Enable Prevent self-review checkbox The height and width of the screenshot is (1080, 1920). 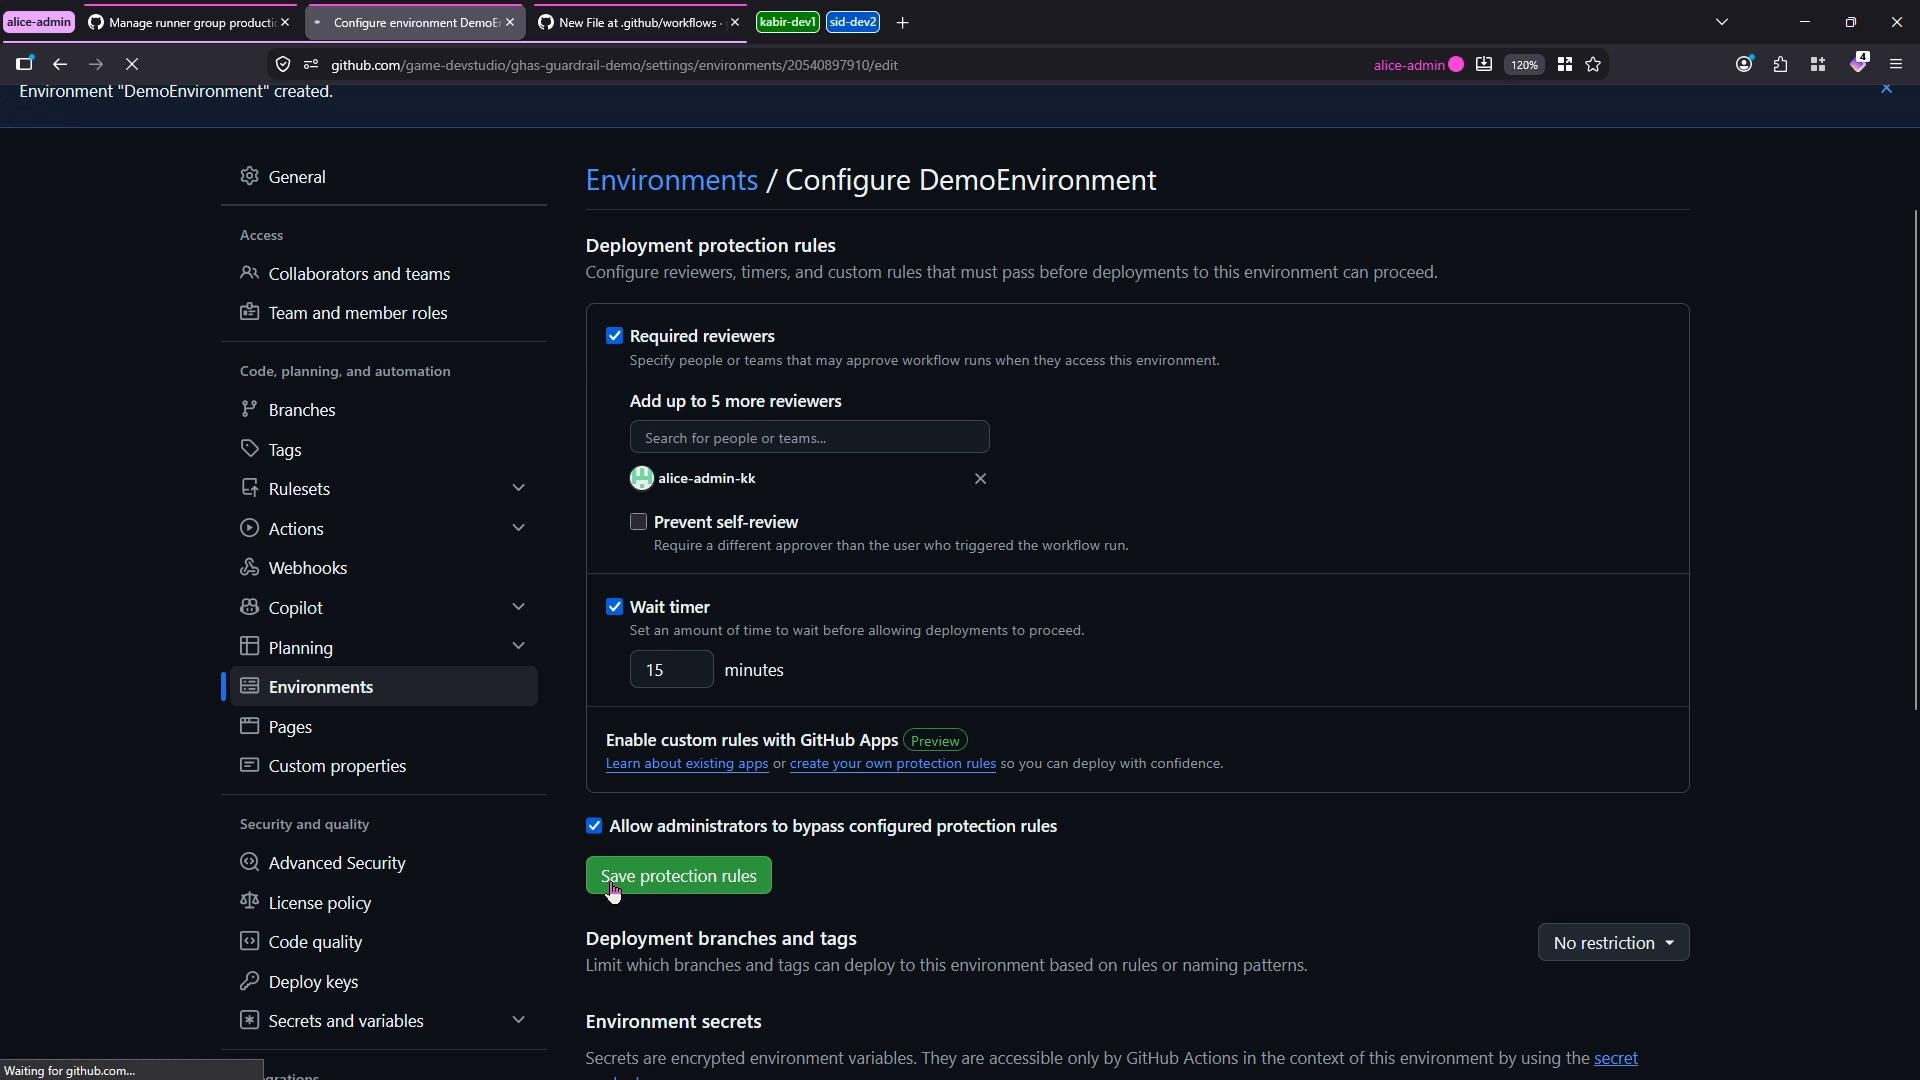click(x=638, y=522)
